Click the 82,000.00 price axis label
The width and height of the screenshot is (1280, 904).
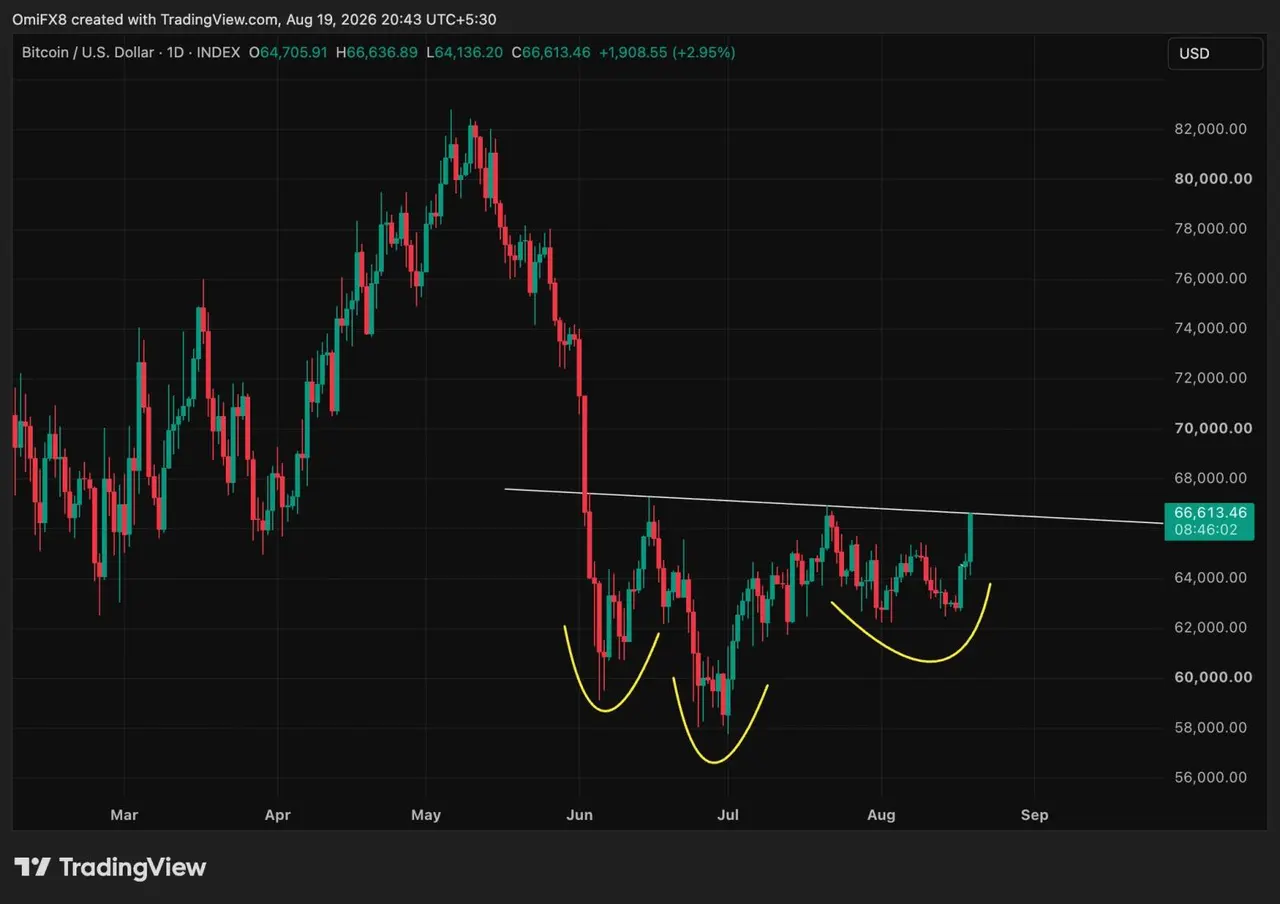point(1209,129)
